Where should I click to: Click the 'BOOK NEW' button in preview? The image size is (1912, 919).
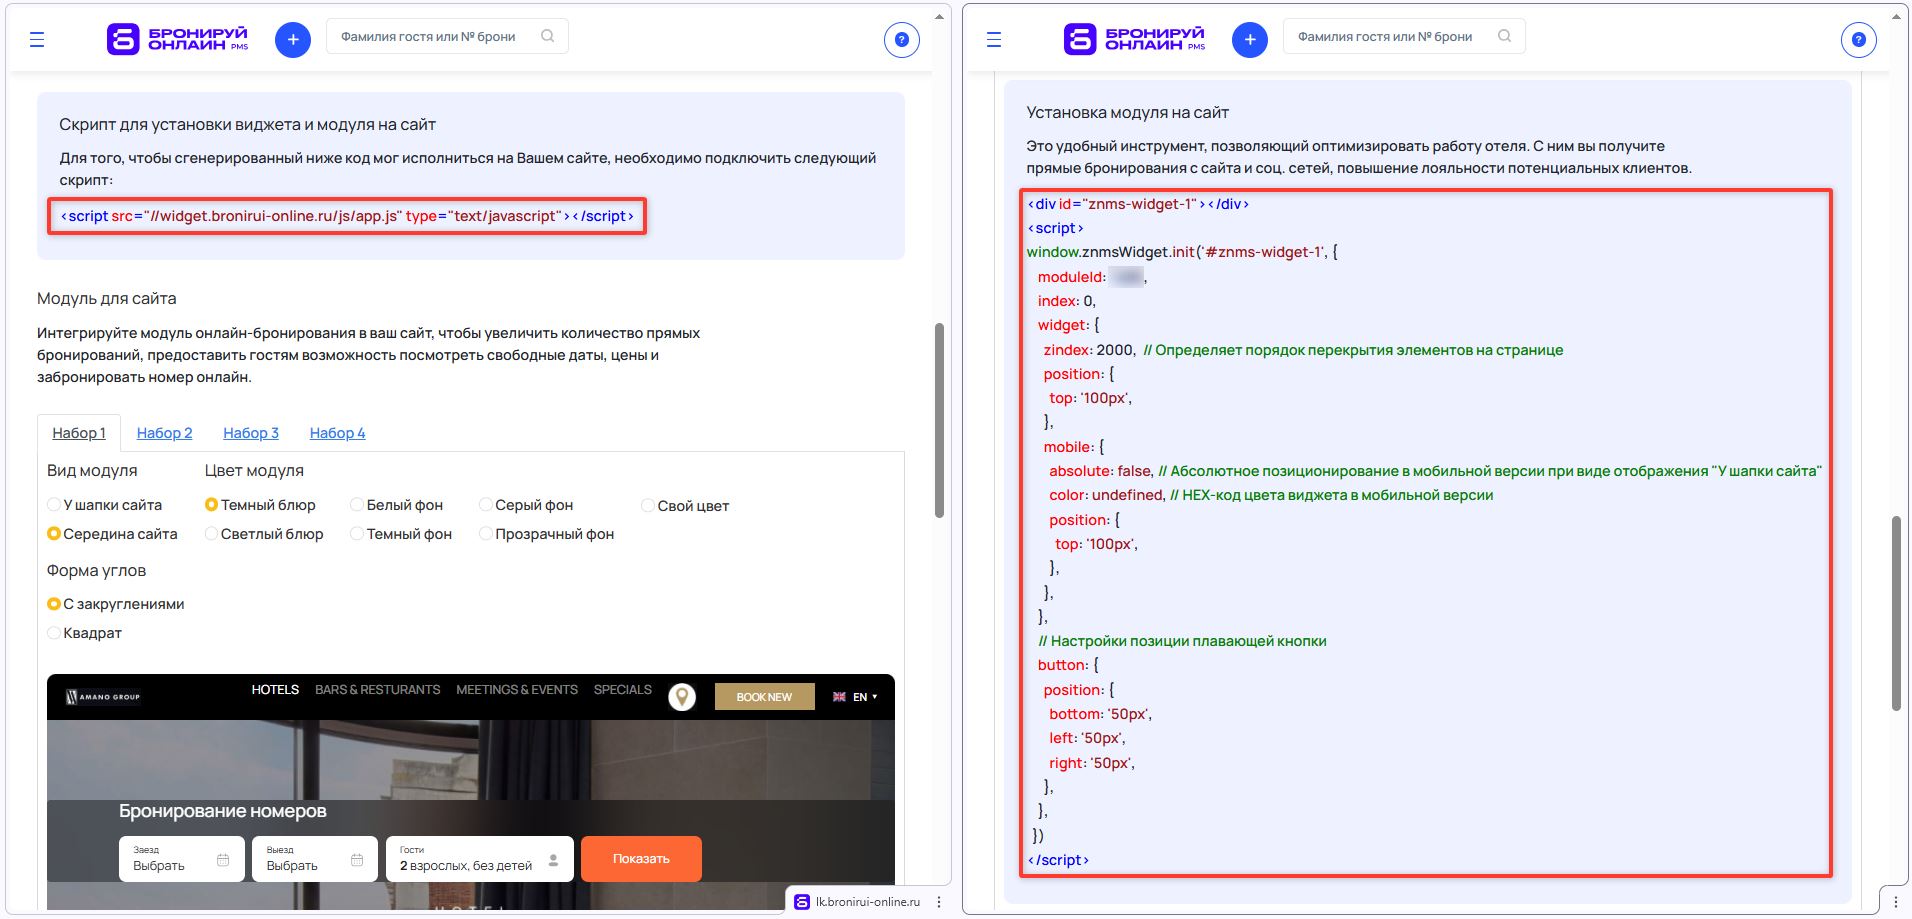pyautogui.click(x=764, y=697)
